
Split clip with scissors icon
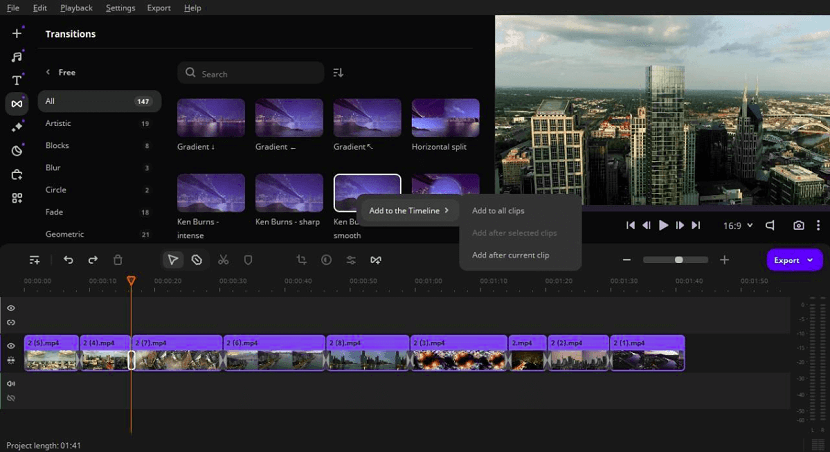point(223,260)
